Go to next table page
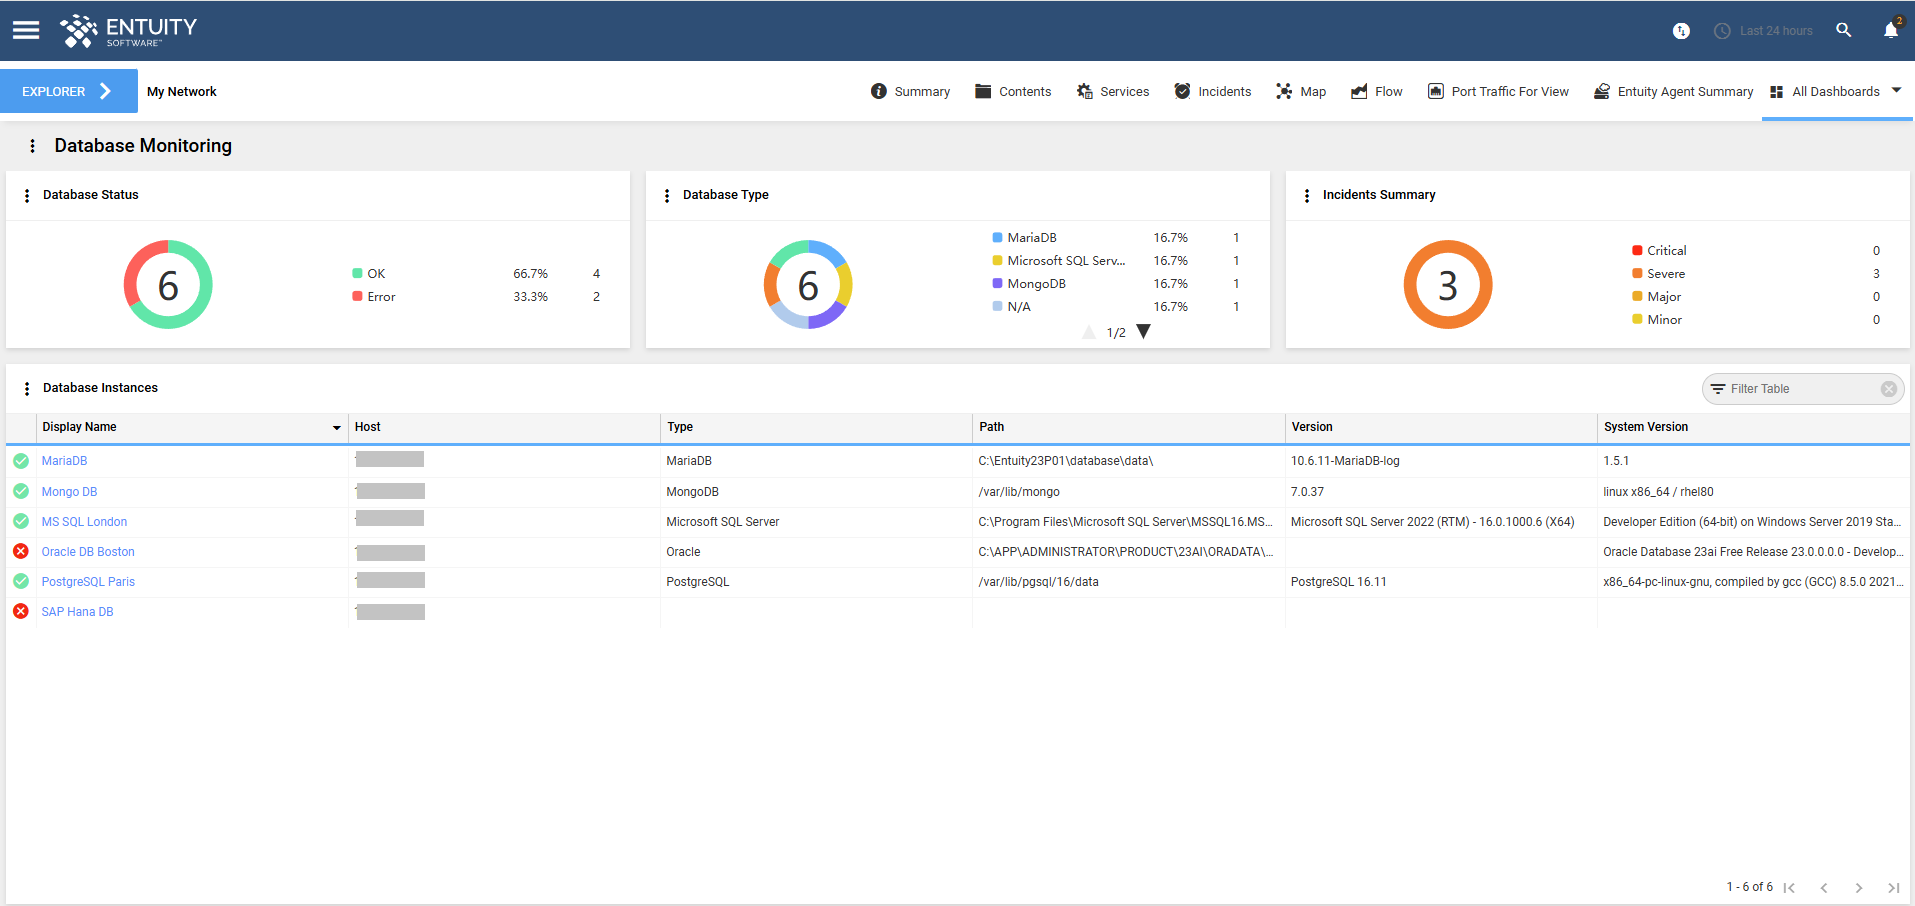1915x906 pixels. [x=1859, y=888]
